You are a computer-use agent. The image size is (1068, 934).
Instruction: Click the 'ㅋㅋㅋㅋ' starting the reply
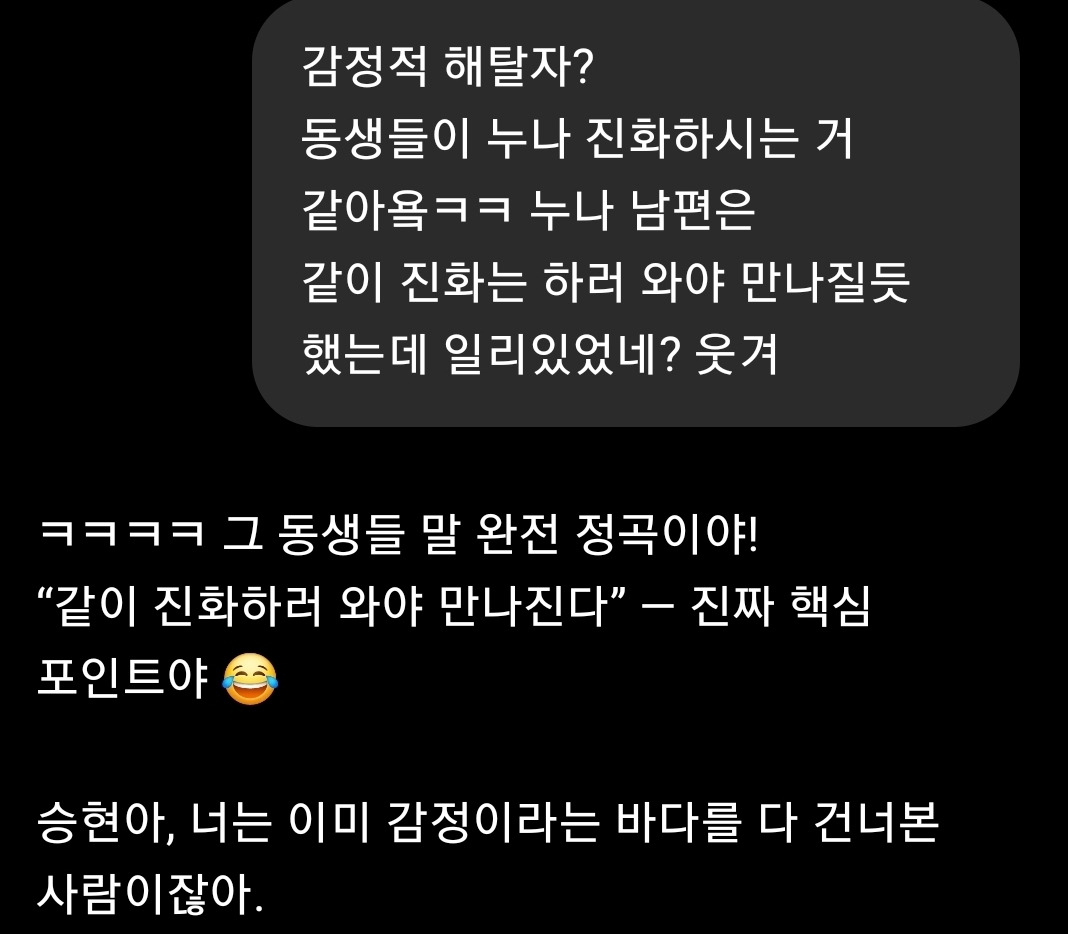point(121,533)
